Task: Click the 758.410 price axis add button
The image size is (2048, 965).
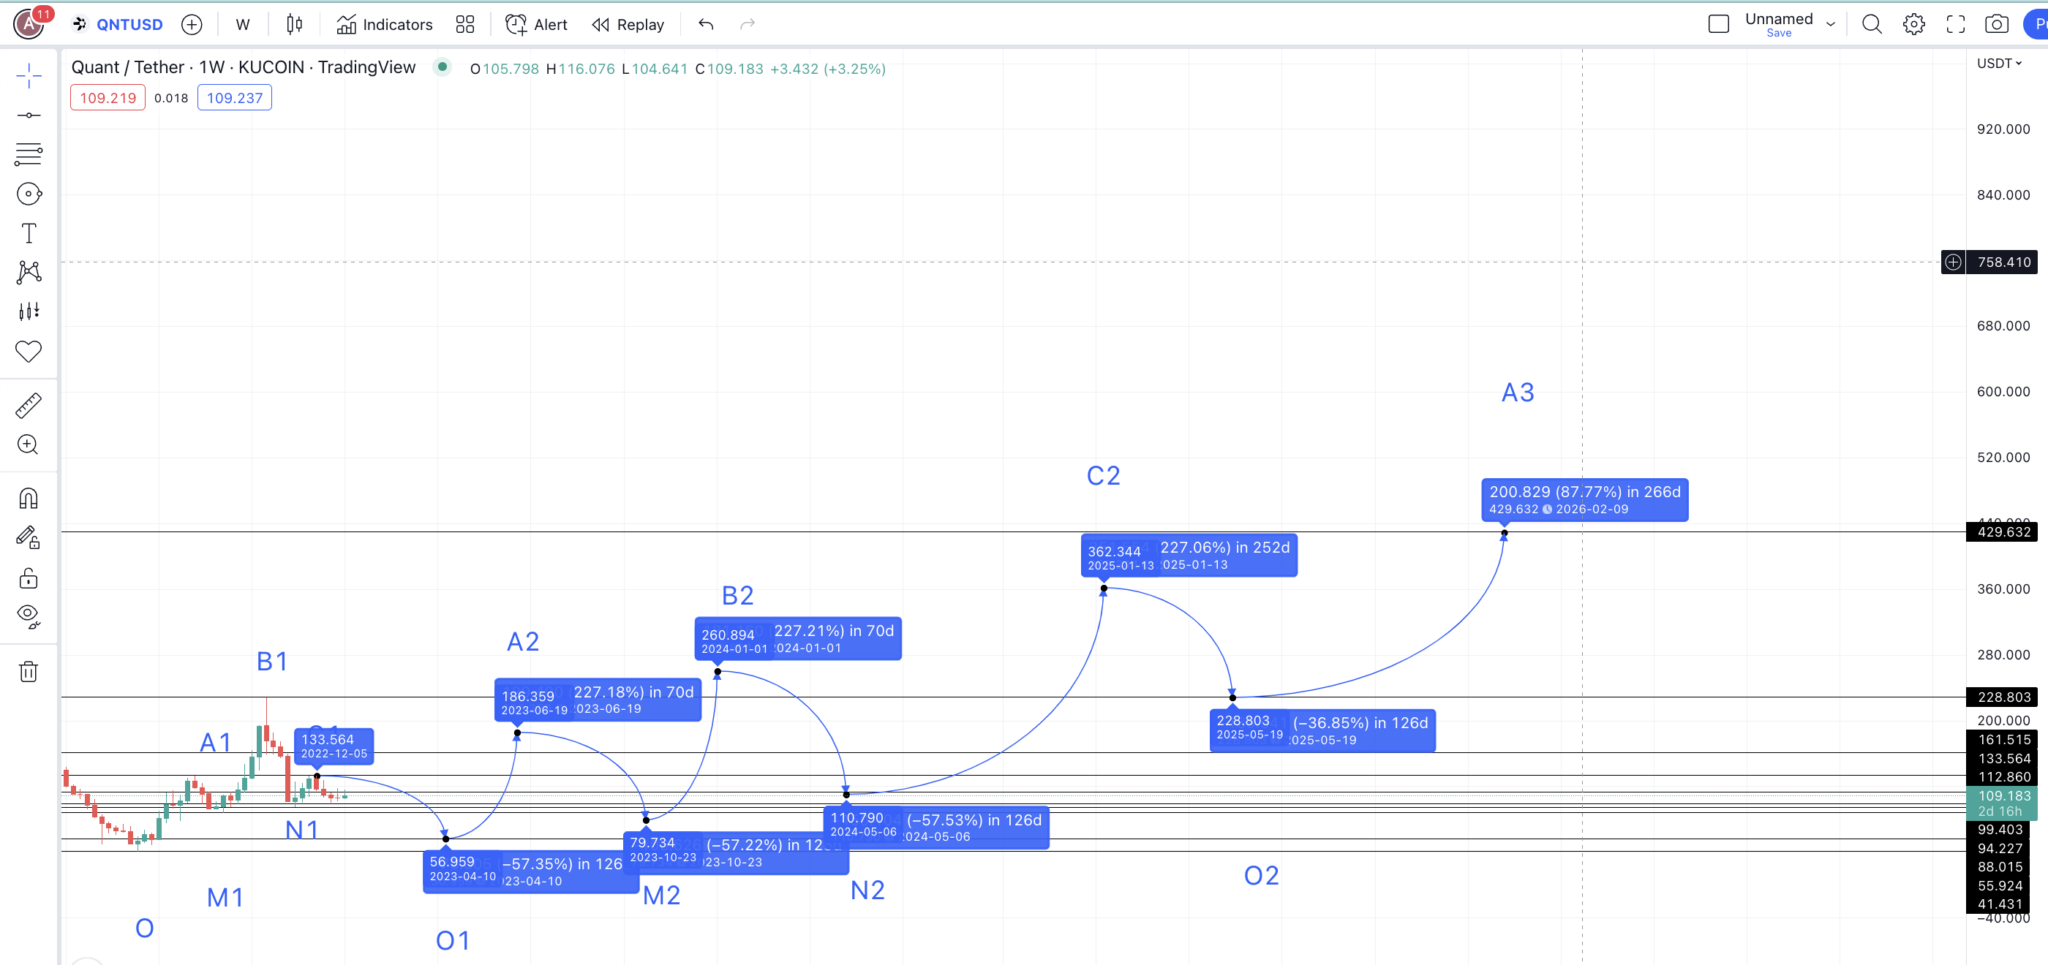Action: click(x=1953, y=262)
